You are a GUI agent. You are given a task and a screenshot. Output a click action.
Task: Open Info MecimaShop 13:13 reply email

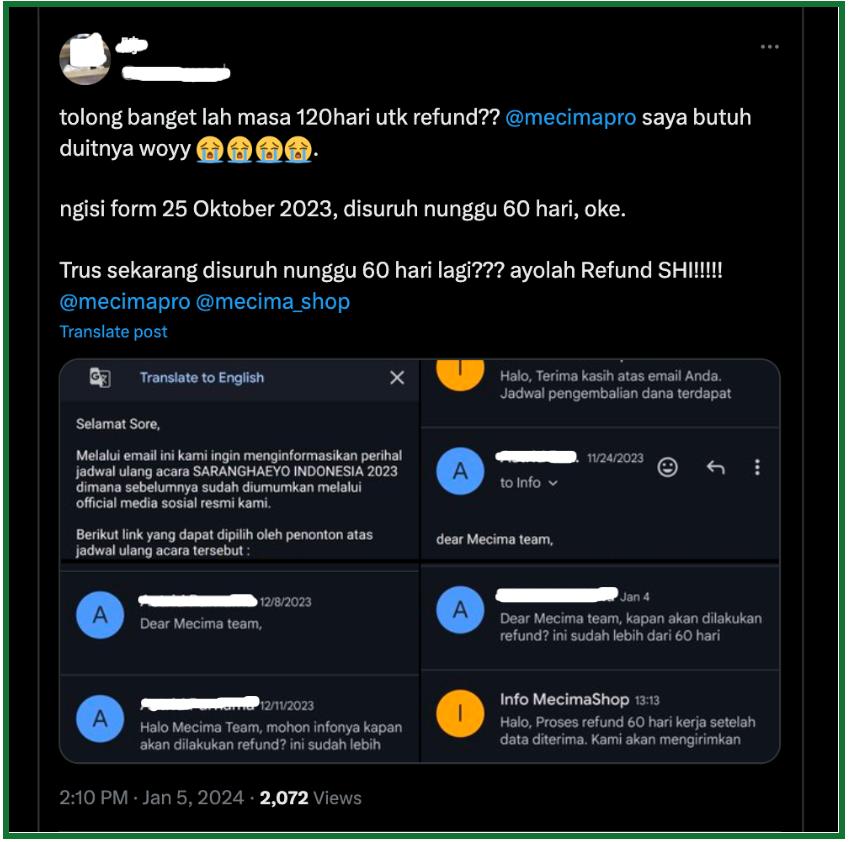pos(600,716)
